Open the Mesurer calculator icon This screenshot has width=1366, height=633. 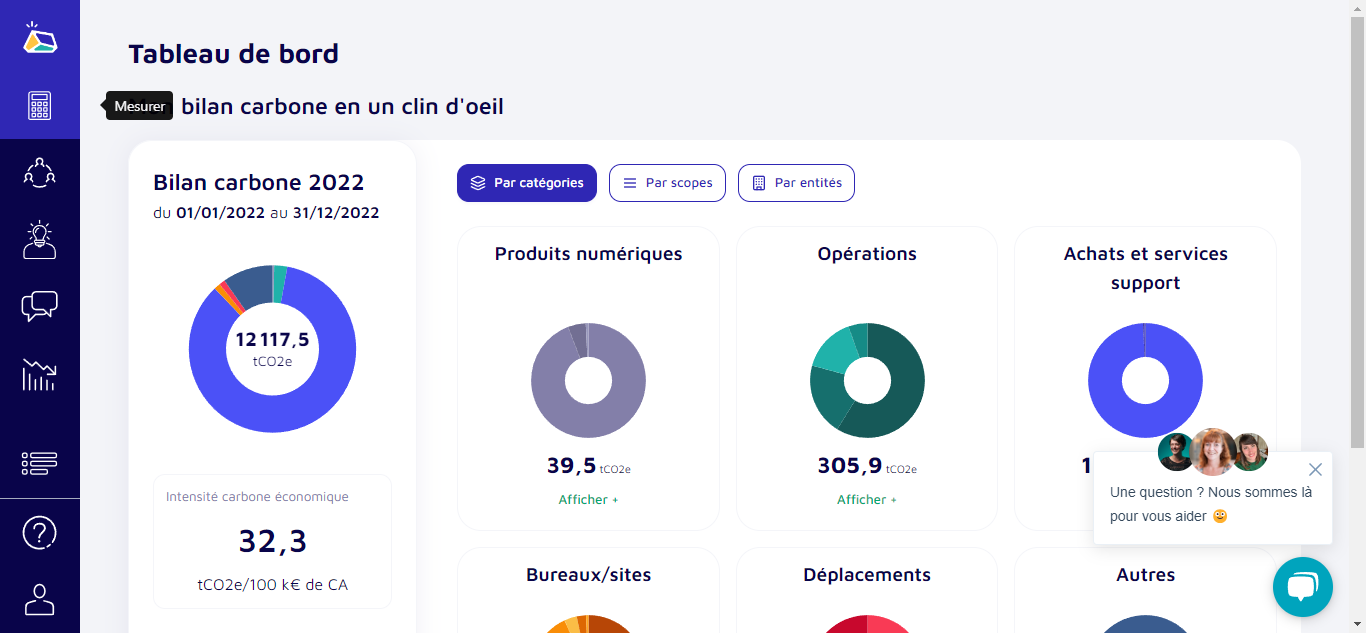[x=39, y=105]
